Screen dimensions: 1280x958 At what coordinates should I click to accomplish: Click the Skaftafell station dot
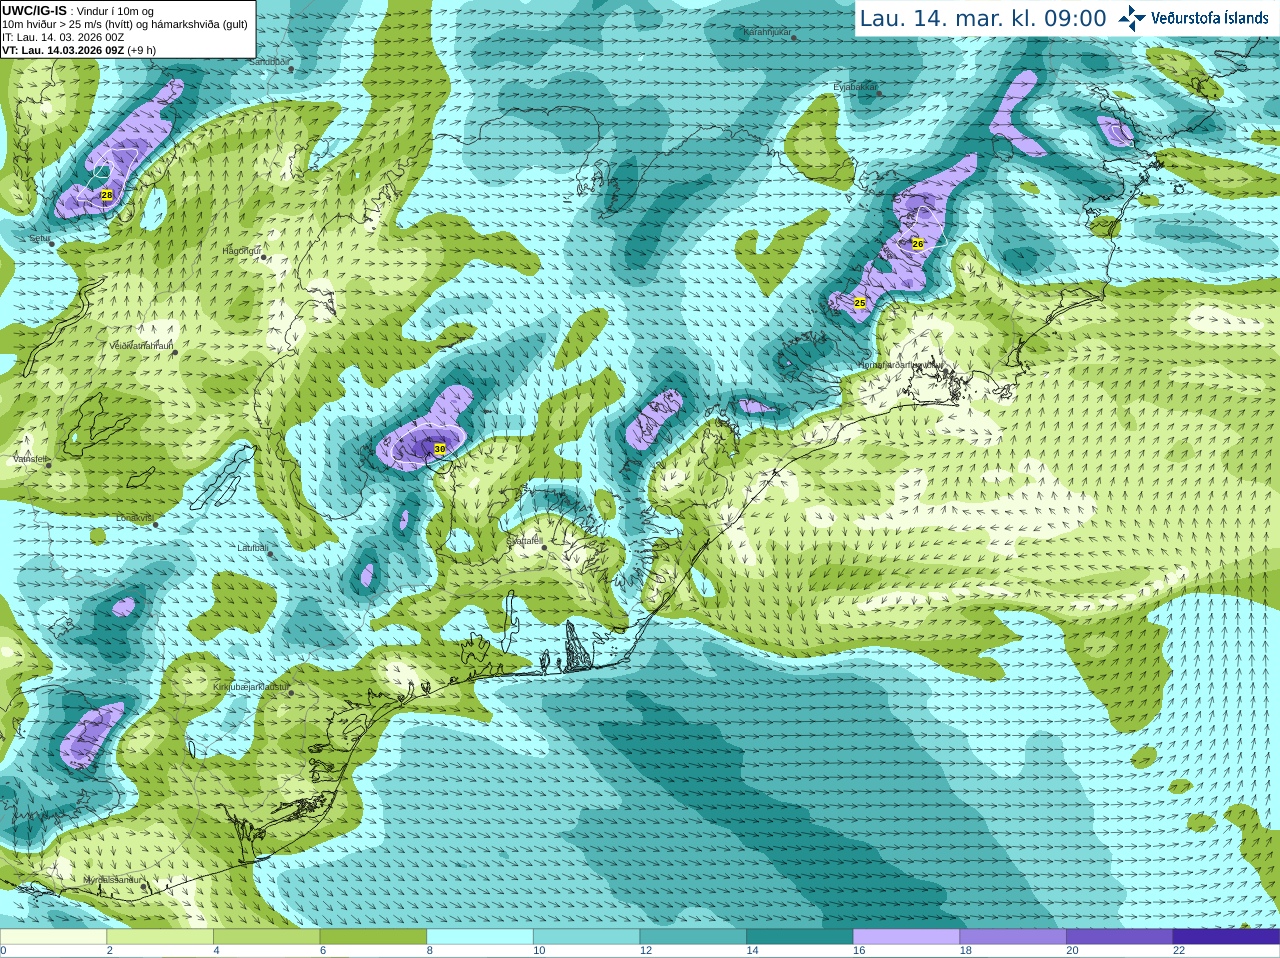click(x=544, y=547)
